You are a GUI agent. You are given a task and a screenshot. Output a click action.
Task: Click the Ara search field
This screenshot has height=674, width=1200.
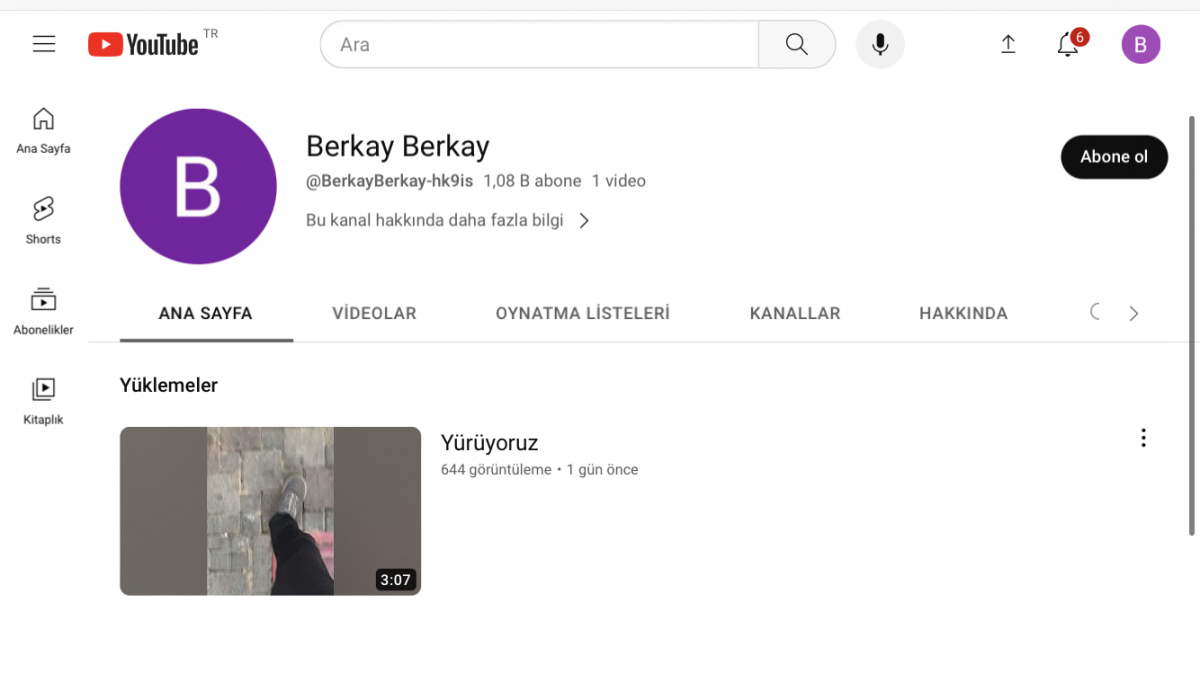point(540,44)
